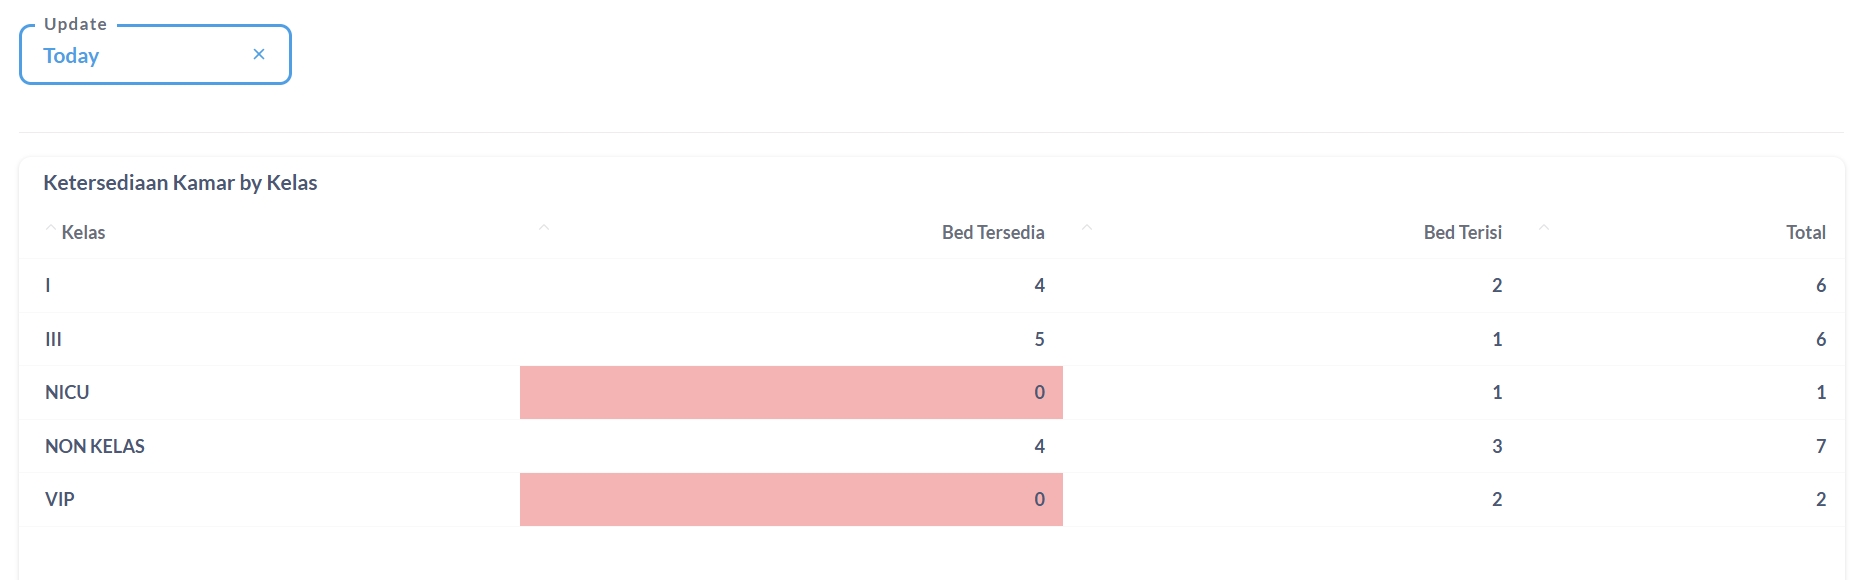
Task: Click the Total column header
Action: [1805, 232]
